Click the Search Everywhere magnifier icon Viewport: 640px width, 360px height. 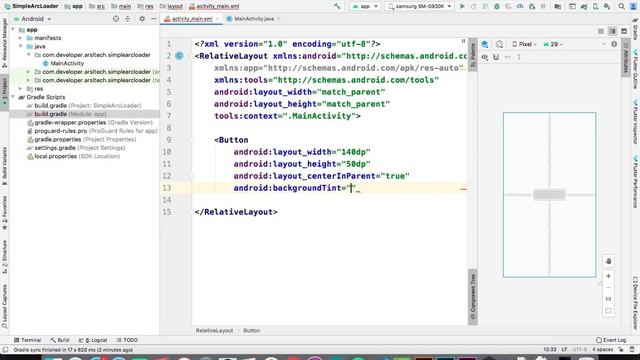[621, 6]
